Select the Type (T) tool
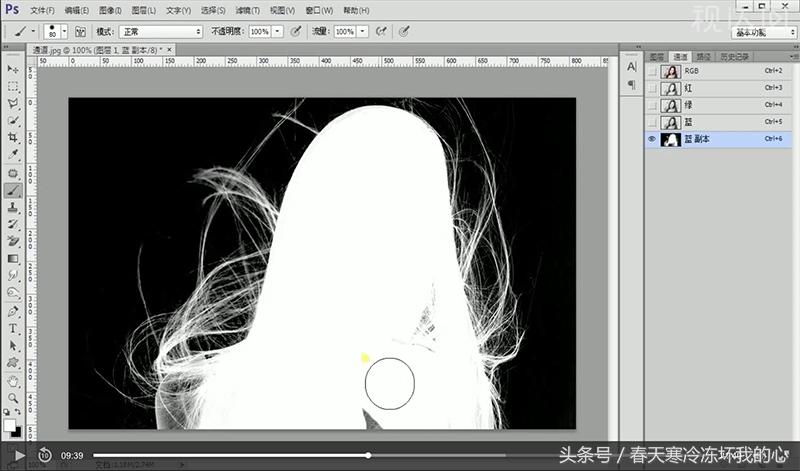The image size is (800, 471). coord(13,328)
